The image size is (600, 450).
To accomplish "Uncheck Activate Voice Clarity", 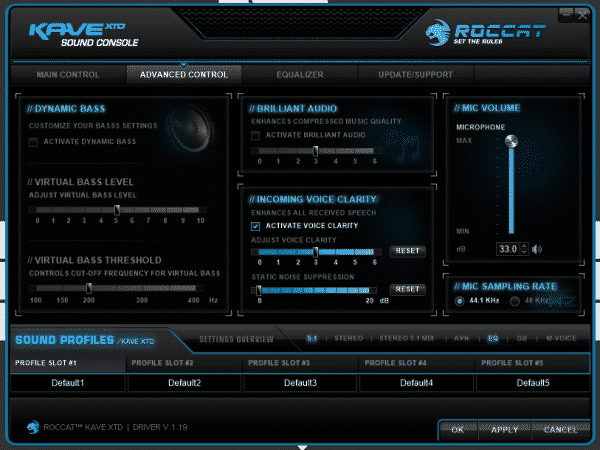I will tap(255, 226).
